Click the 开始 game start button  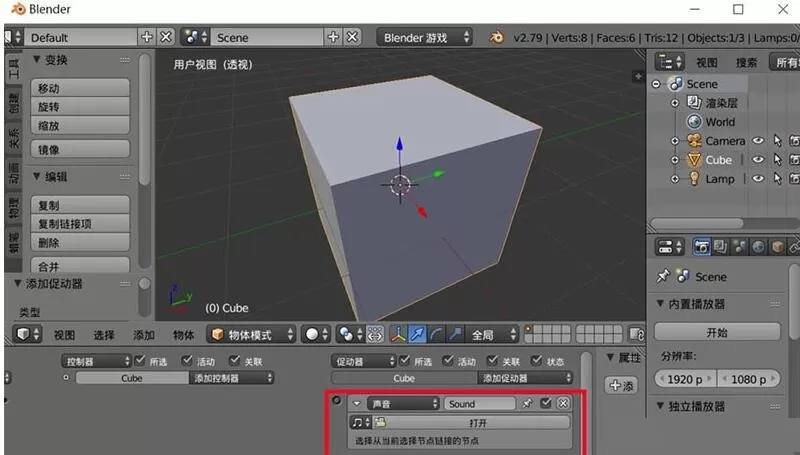click(x=717, y=332)
